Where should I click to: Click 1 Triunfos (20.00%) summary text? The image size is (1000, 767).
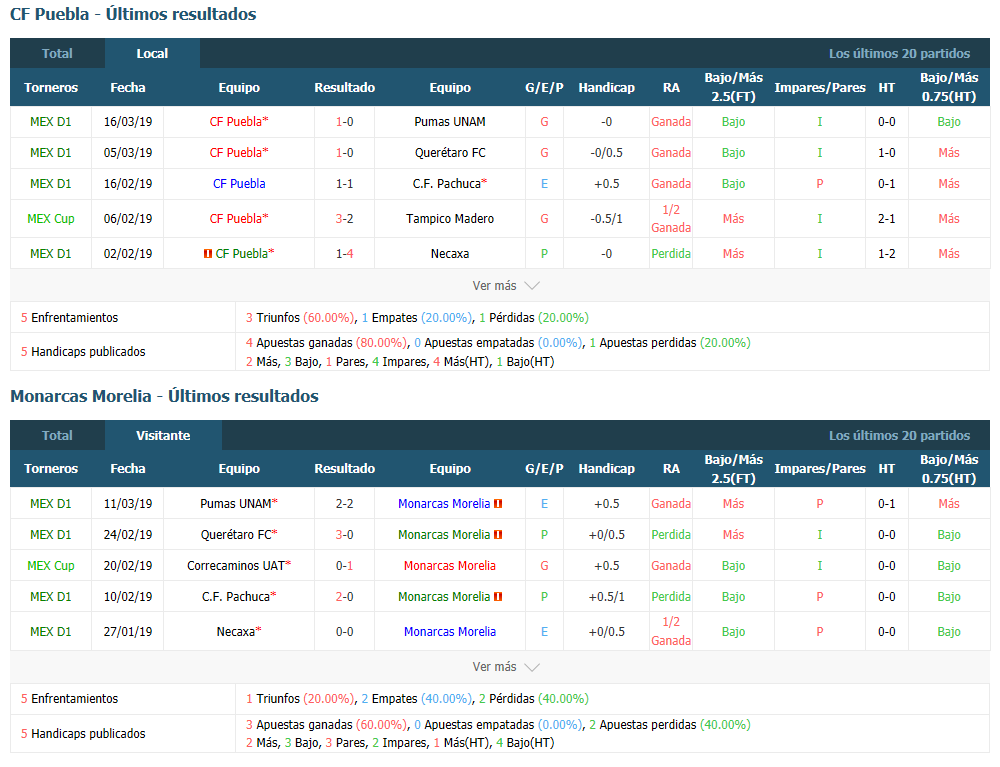pyautogui.click(x=300, y=699)
